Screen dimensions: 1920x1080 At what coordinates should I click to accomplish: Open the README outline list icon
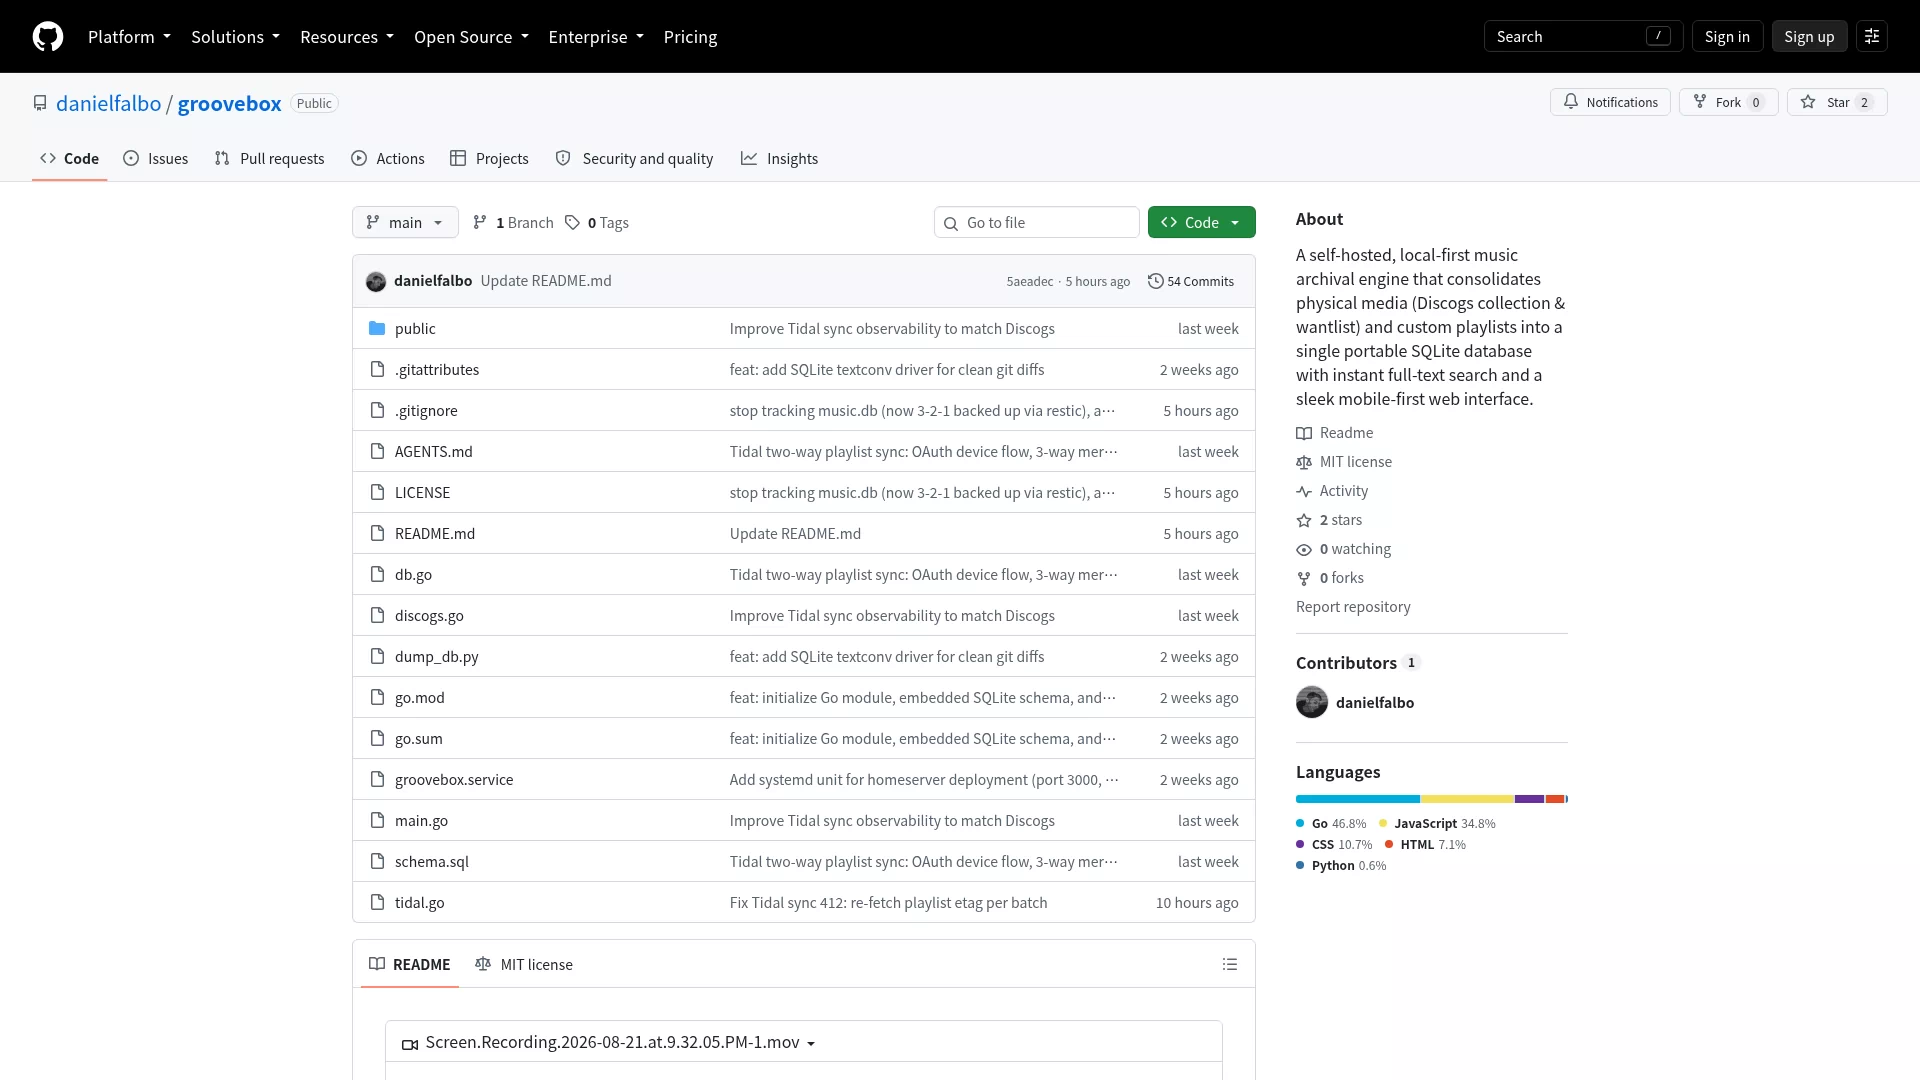click(x=1230, y=965)
